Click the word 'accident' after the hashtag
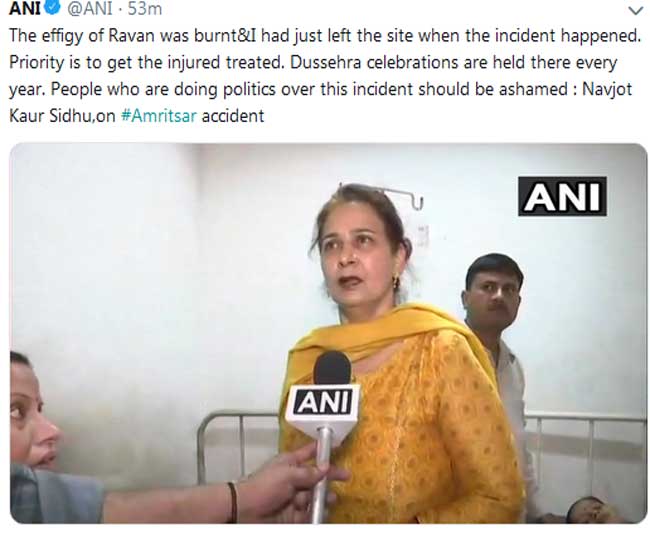Screen dimensions: 650x540 (233, 116)
